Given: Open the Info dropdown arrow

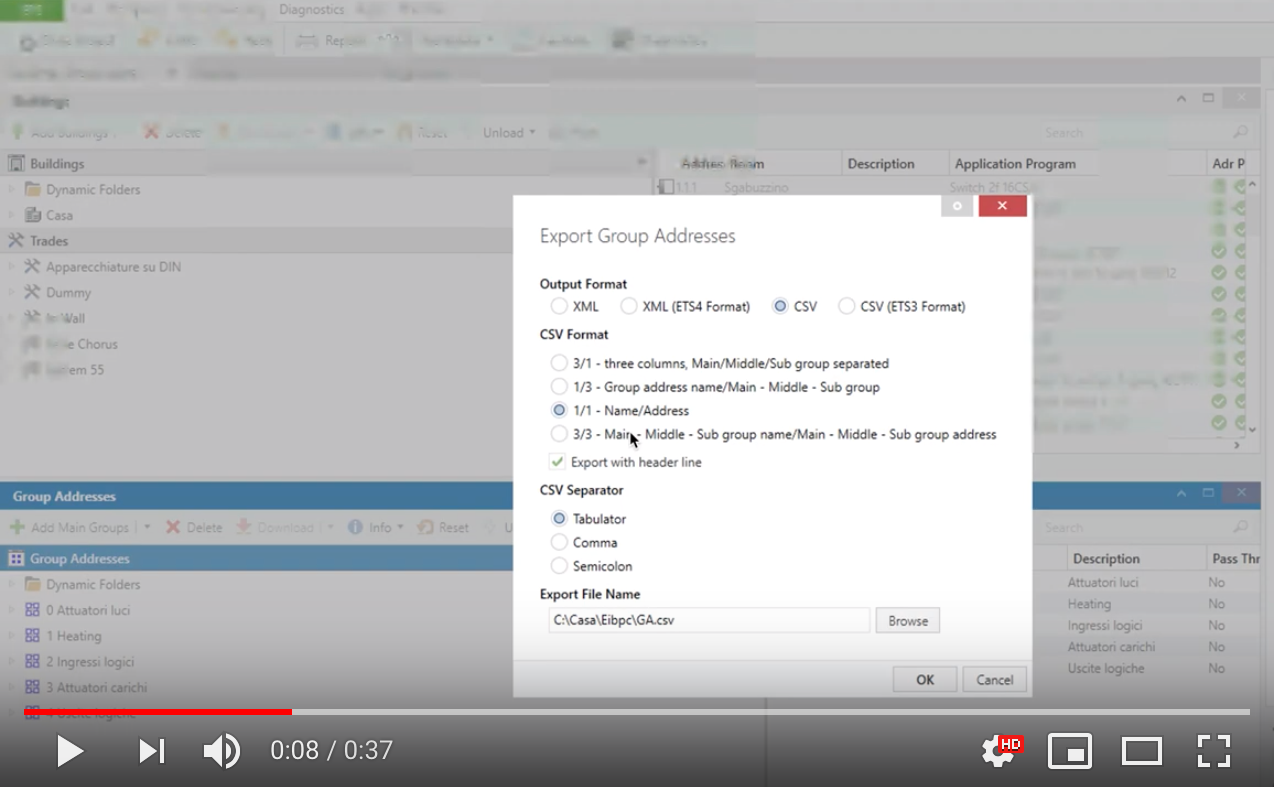Looking at the screenshot, I should click(400, 527).
